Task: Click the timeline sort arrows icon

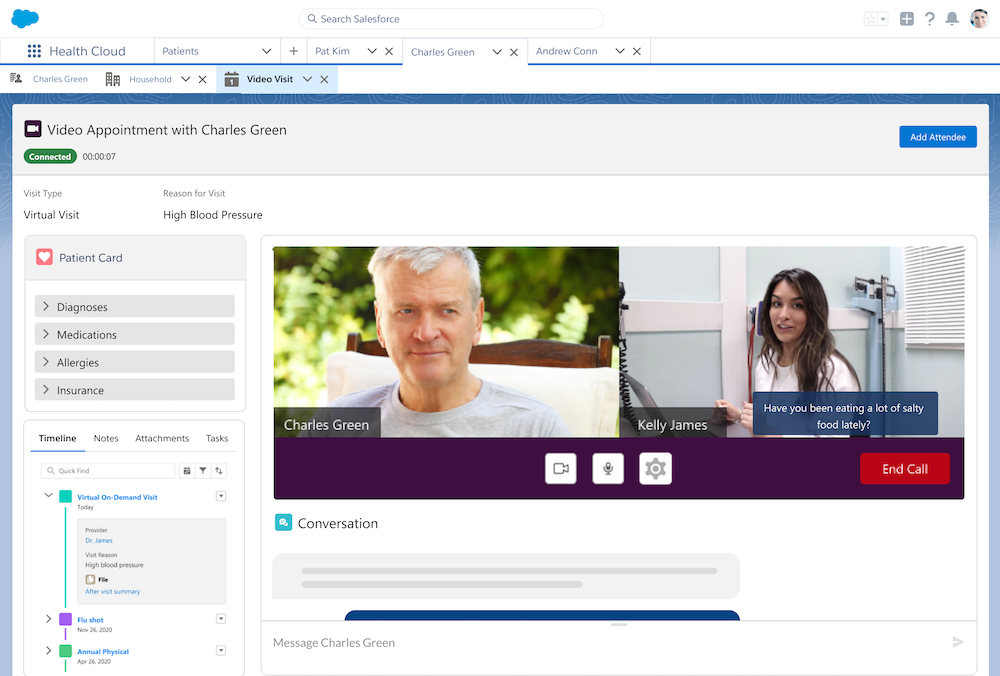Action: click(x=219, y=470)
